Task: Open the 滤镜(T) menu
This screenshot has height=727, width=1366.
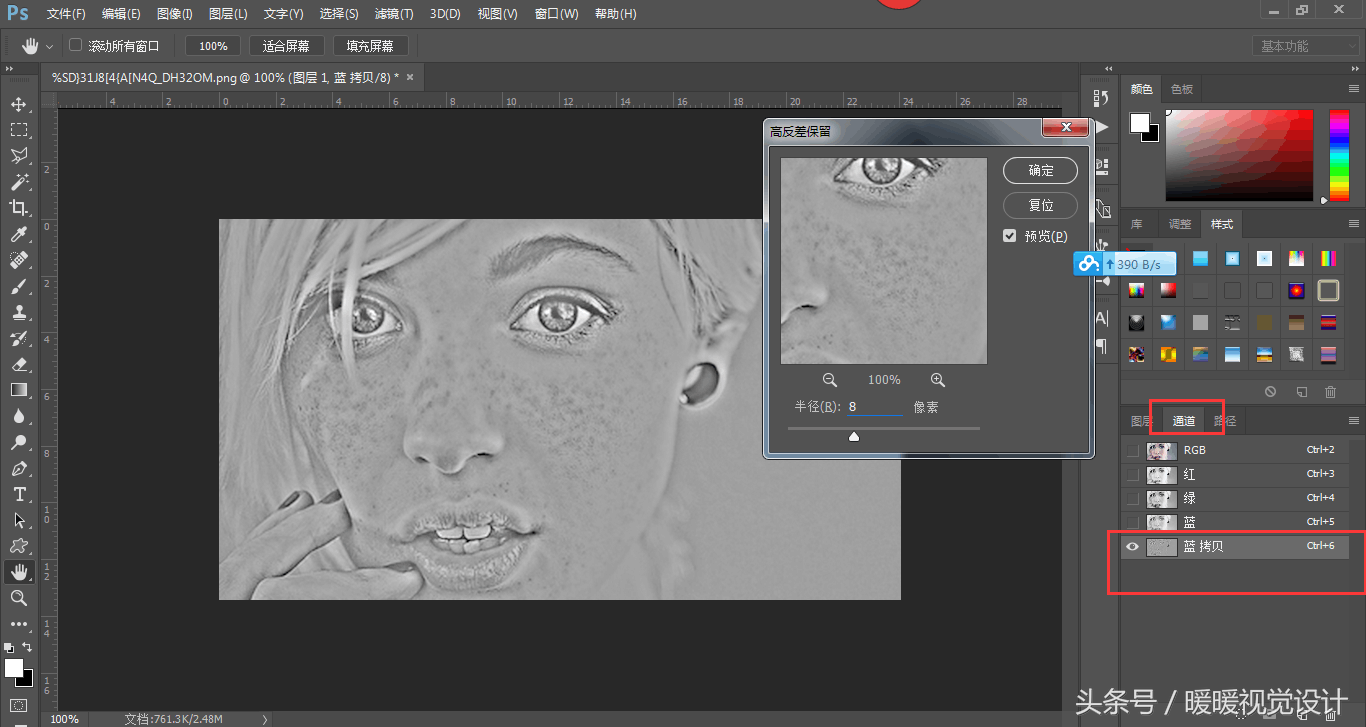Action: tap(393, 14)
